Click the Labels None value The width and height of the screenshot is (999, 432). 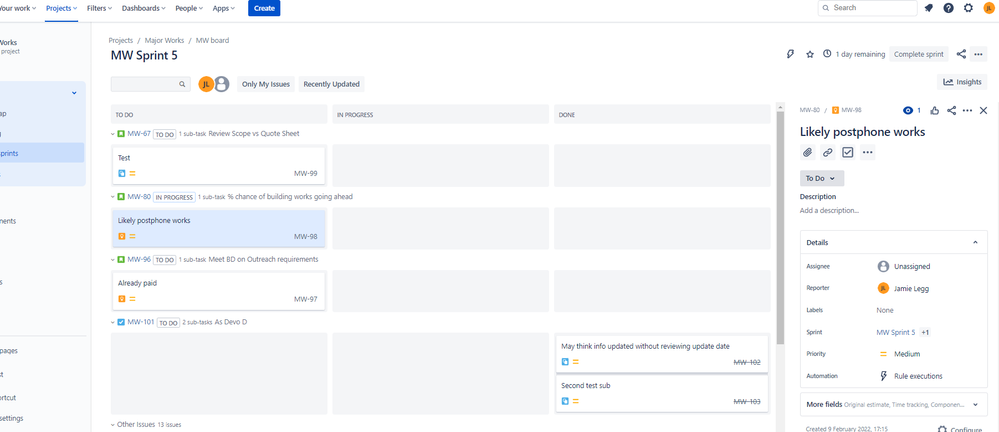tap(885, 310)
